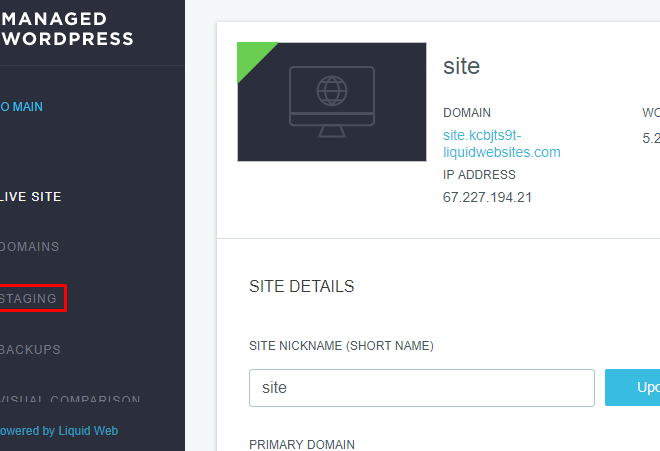Open the Backups sidebar item
660x451 pixels.
(30, 350)
